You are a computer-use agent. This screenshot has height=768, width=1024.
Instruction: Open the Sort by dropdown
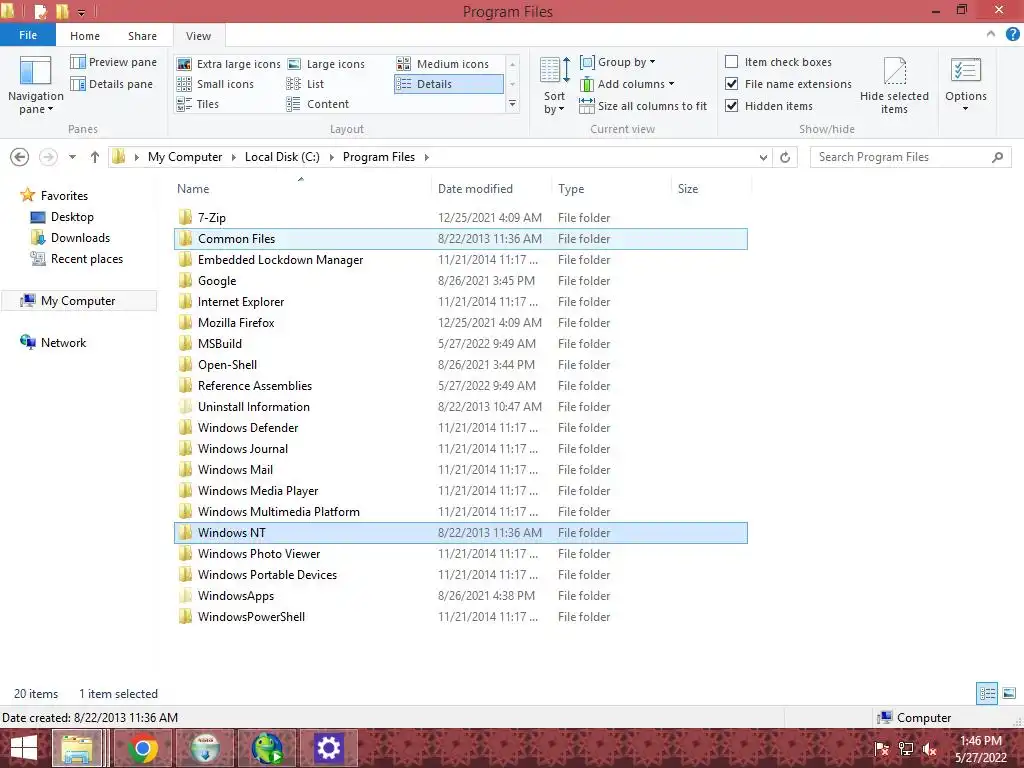tap(554, 86)
